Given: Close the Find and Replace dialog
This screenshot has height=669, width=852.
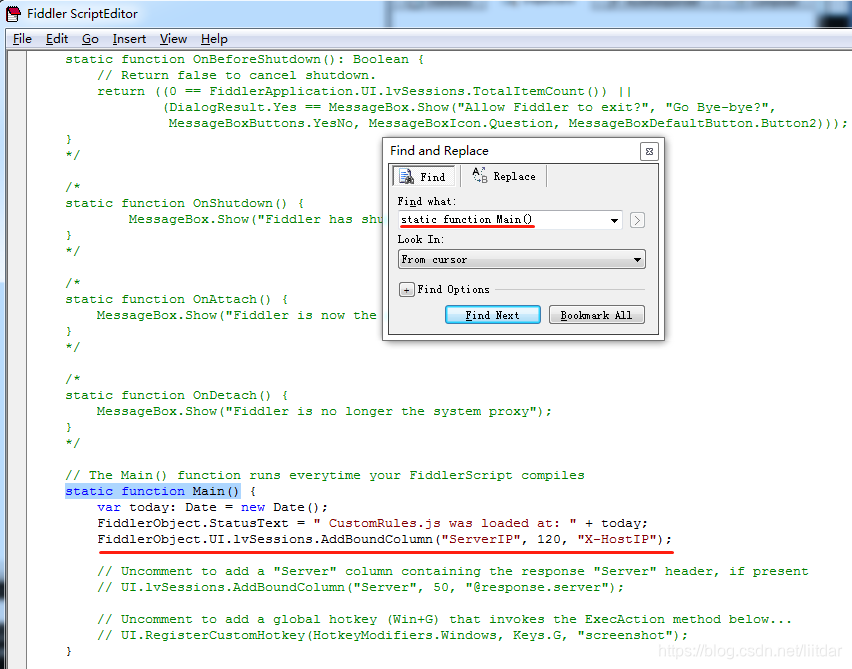Looking at the screenshot, I should point(649,152).
